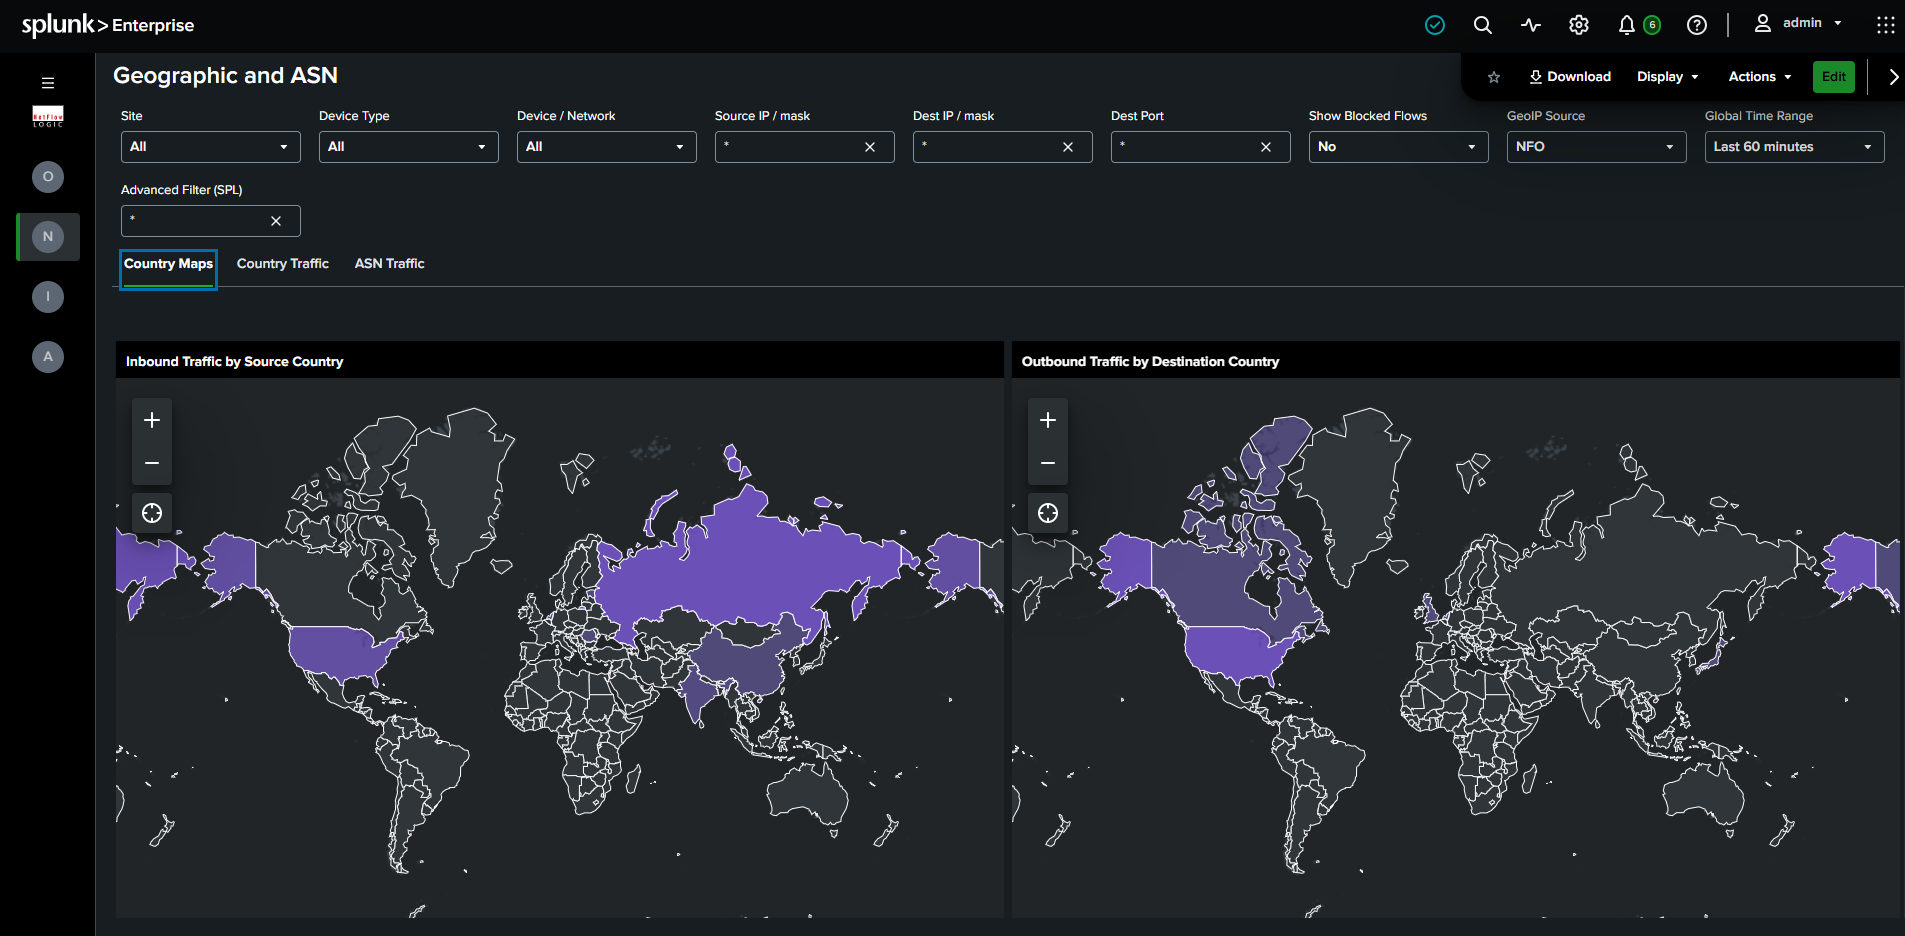Click the NetFlow Logic app logo

pyautogui.click(x=48, y=117)
